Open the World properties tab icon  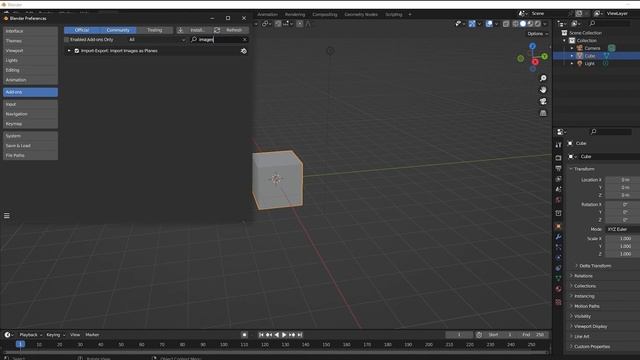(x=558, y=200)
